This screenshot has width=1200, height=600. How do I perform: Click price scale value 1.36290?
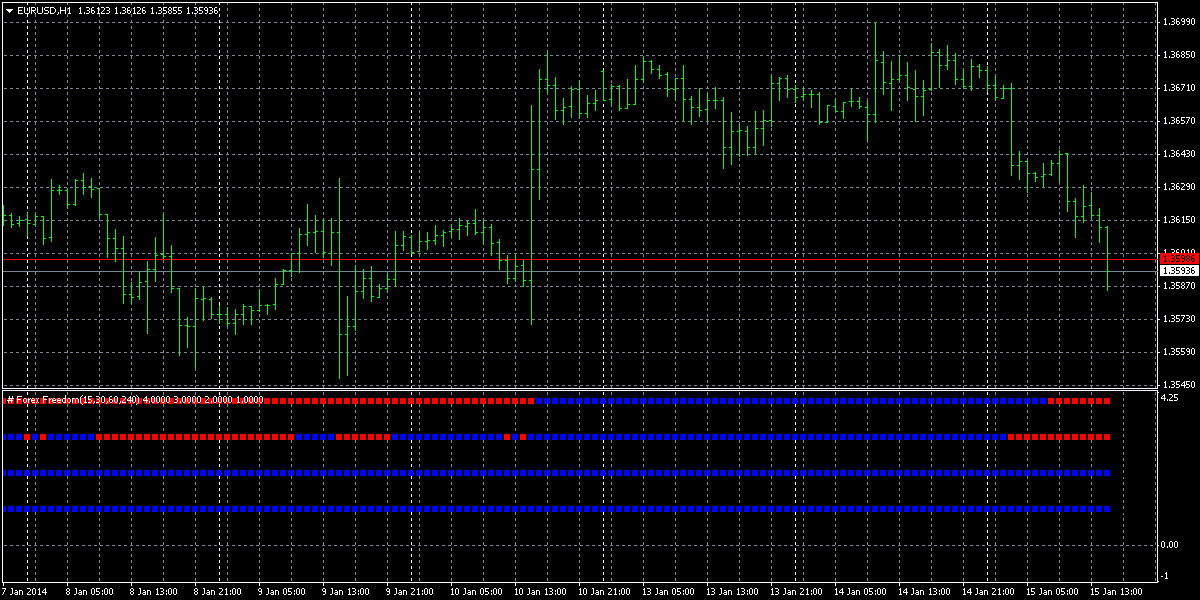1179,187
